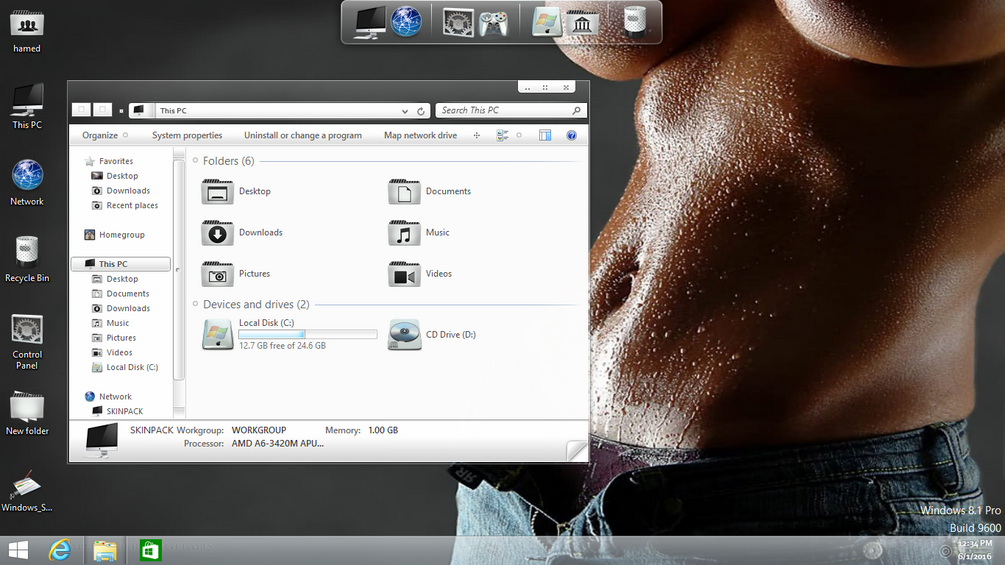Image resolution: width=1005 pixels, height=565 pixels.
Task: Click the library building icon in dock
Action: [582, 23]
